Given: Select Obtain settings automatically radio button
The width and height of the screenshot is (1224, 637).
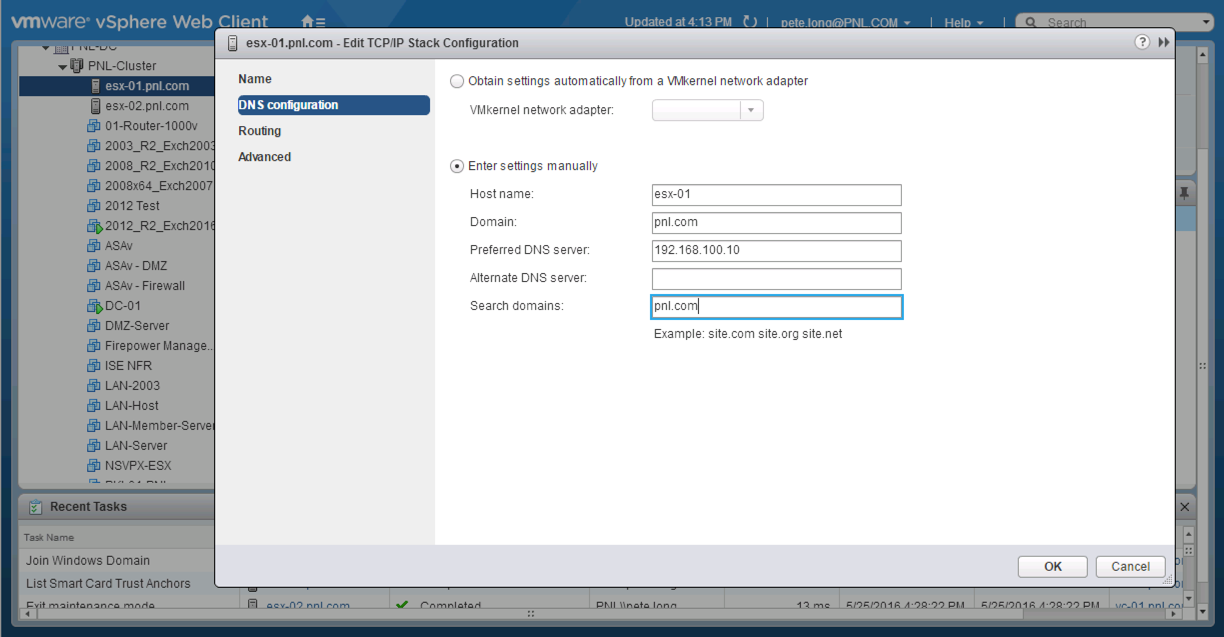Looking at the screenshot, I should click(x=457, y=81).
